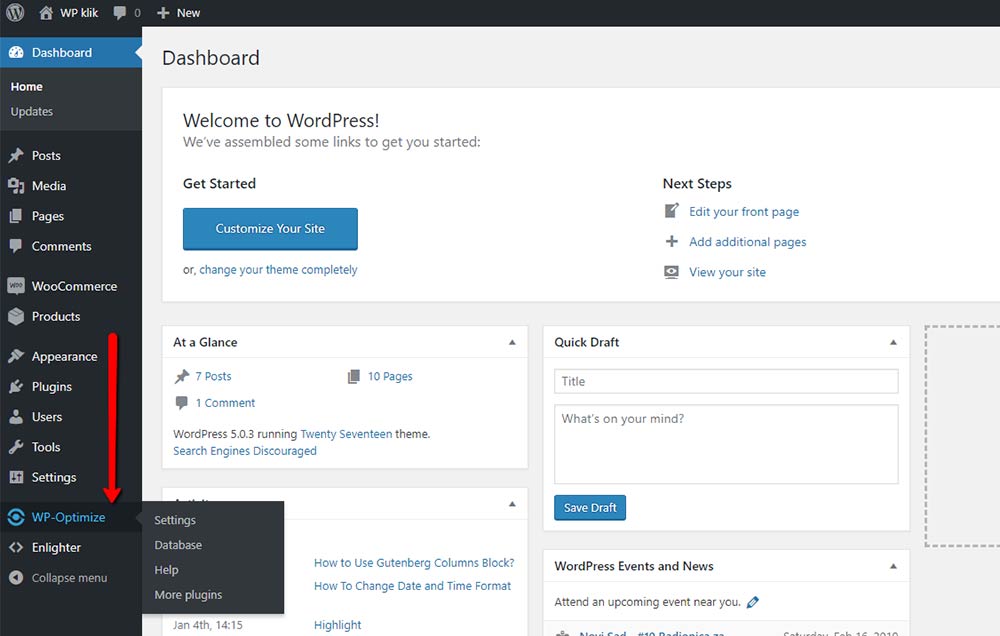Open the Highlight post link

tap(337, 625)
